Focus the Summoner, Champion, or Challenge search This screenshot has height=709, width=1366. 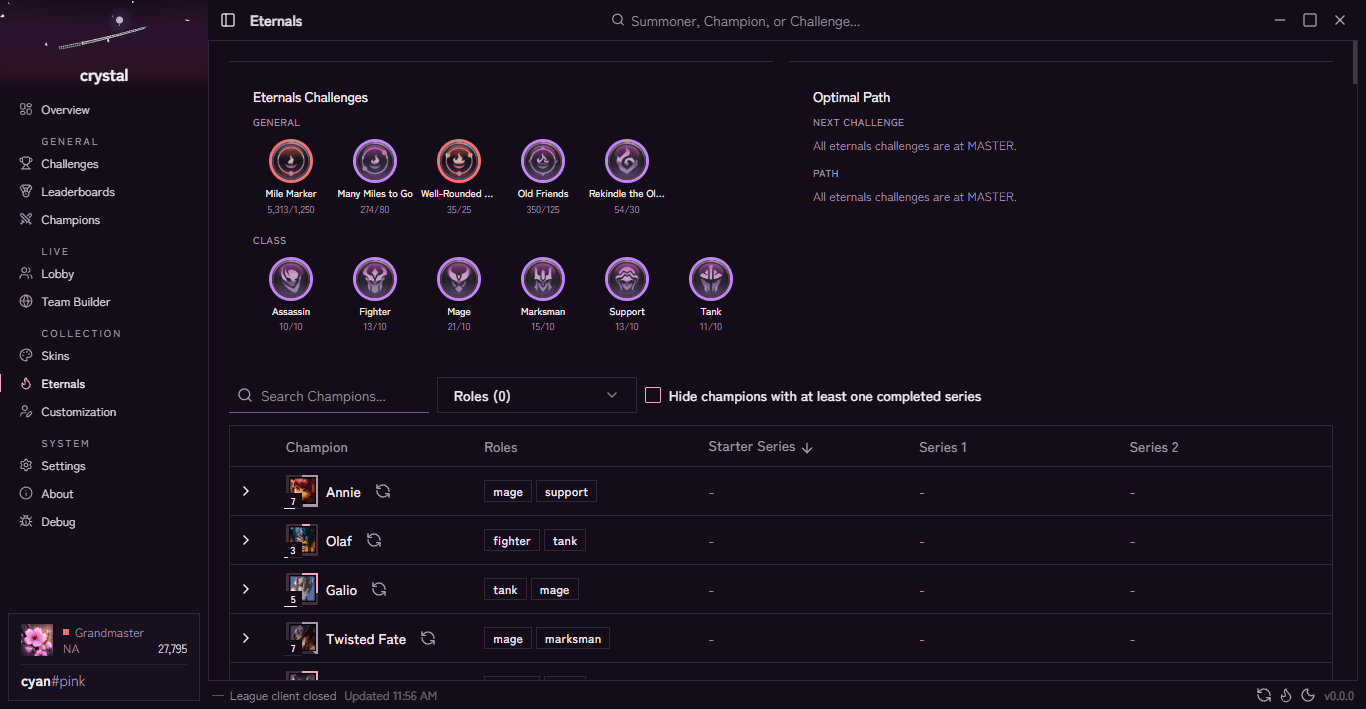pos(745,20)
